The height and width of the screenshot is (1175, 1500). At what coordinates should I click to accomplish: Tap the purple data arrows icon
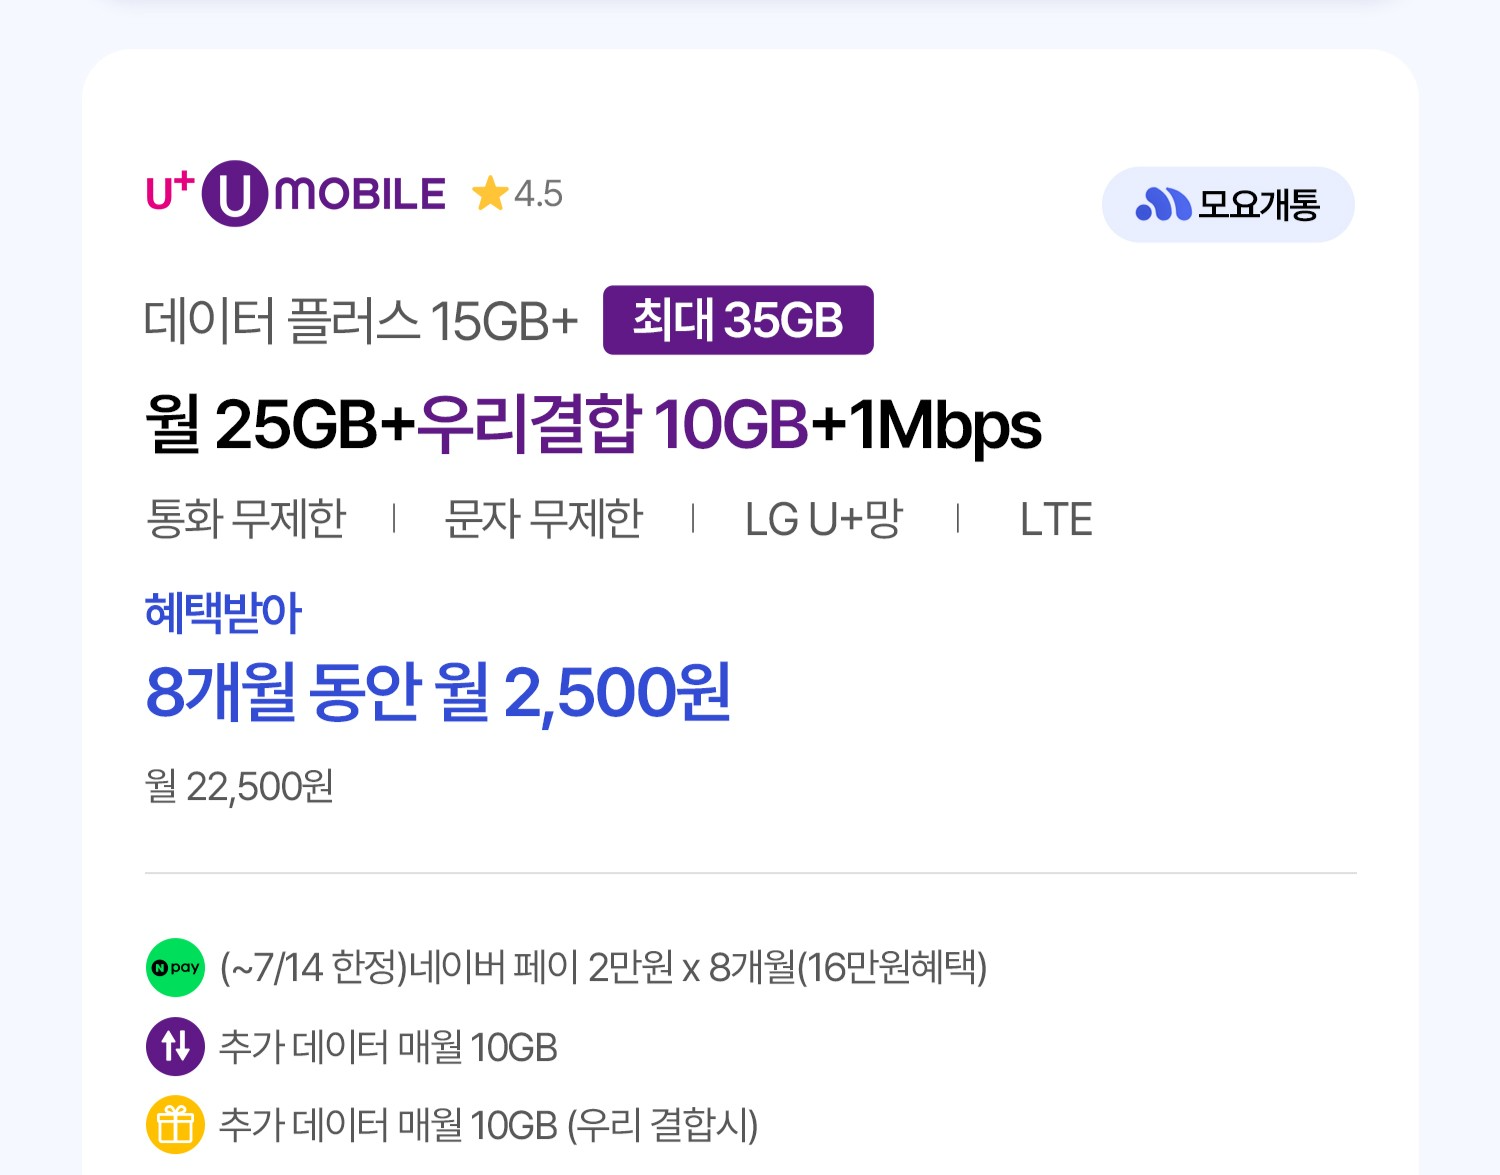[175, 1046]
